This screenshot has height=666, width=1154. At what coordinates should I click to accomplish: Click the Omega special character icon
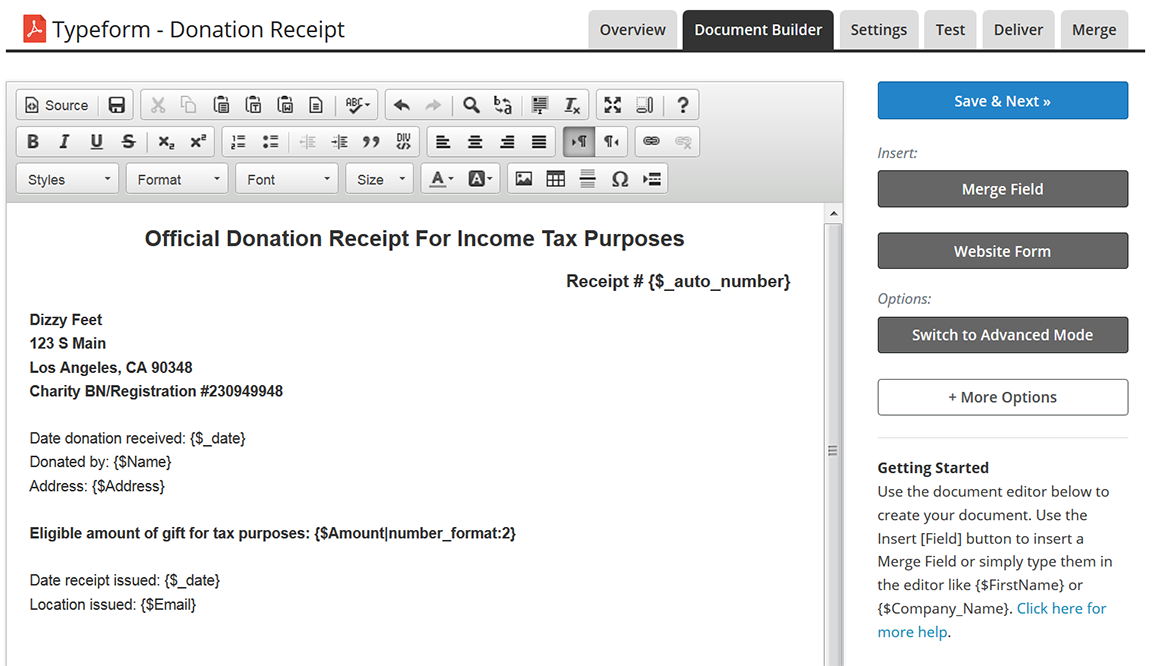620,179
